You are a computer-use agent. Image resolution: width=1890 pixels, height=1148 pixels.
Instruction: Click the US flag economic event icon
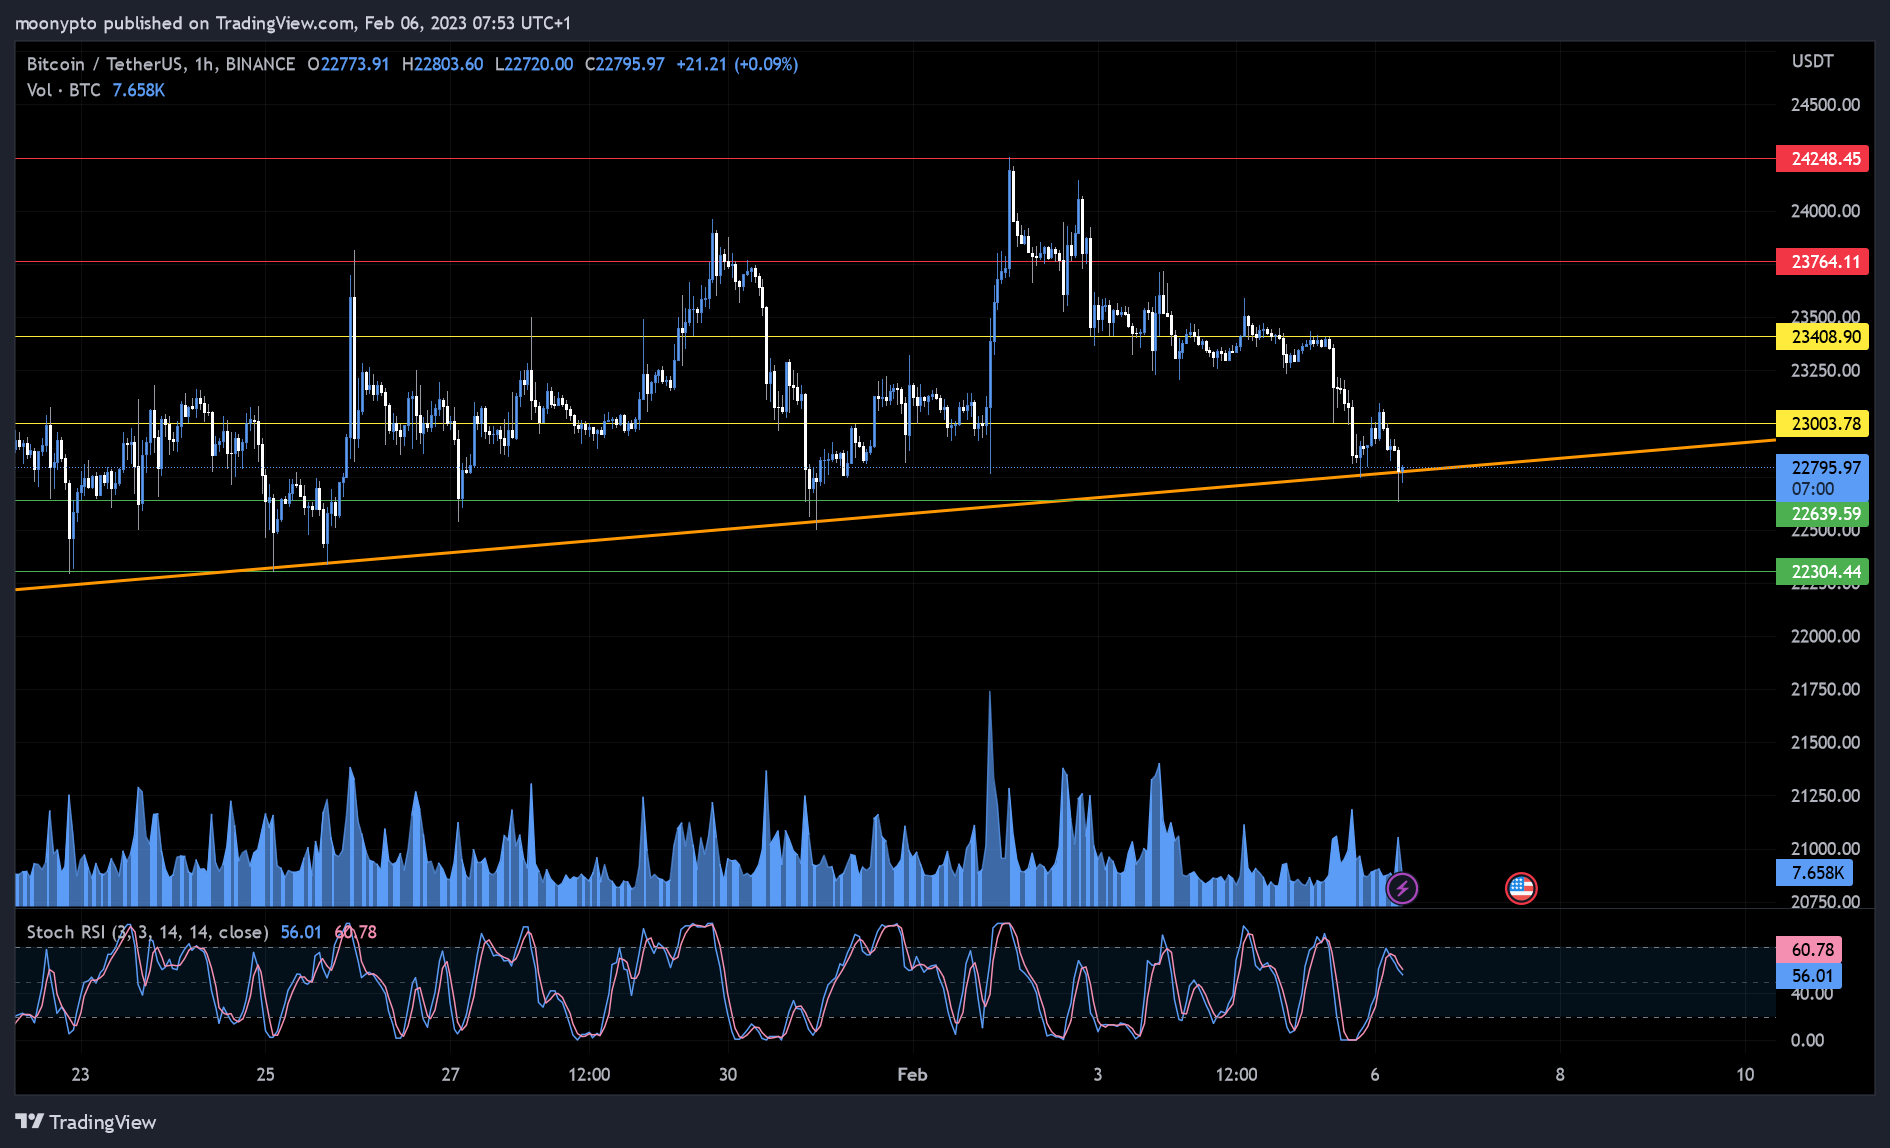coord(1521,888)
